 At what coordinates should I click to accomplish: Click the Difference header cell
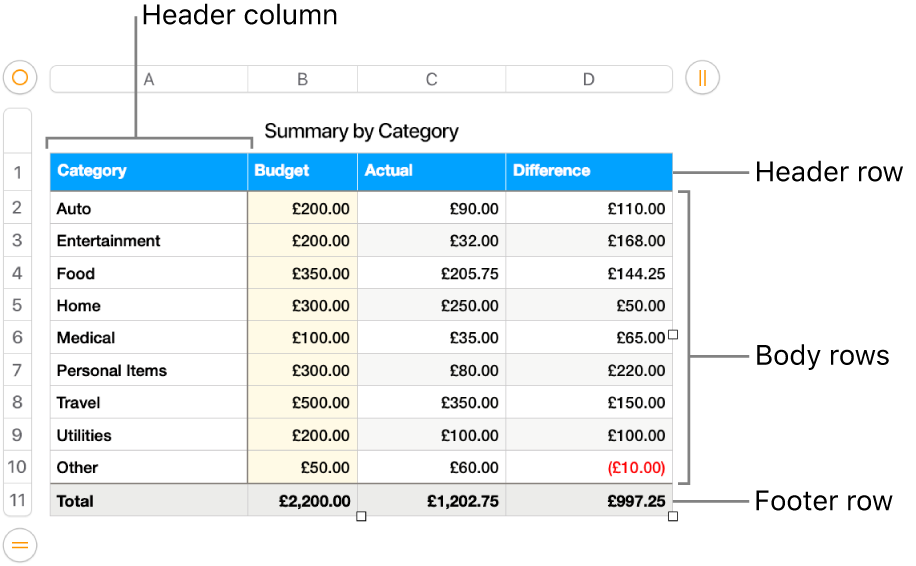[589, 171]
